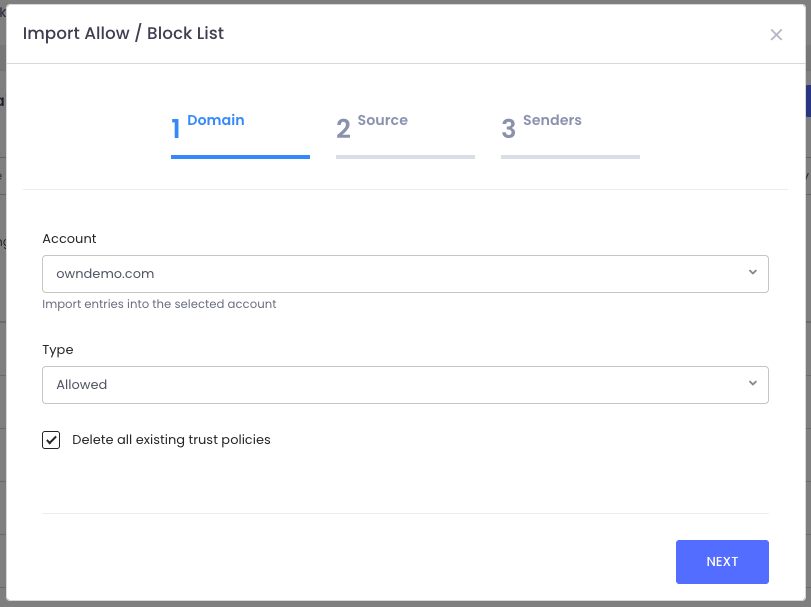Open the Account dropdown showing owndemo.com
The image size is (811, 607).
pyautogui.click(x=390, y=273)
